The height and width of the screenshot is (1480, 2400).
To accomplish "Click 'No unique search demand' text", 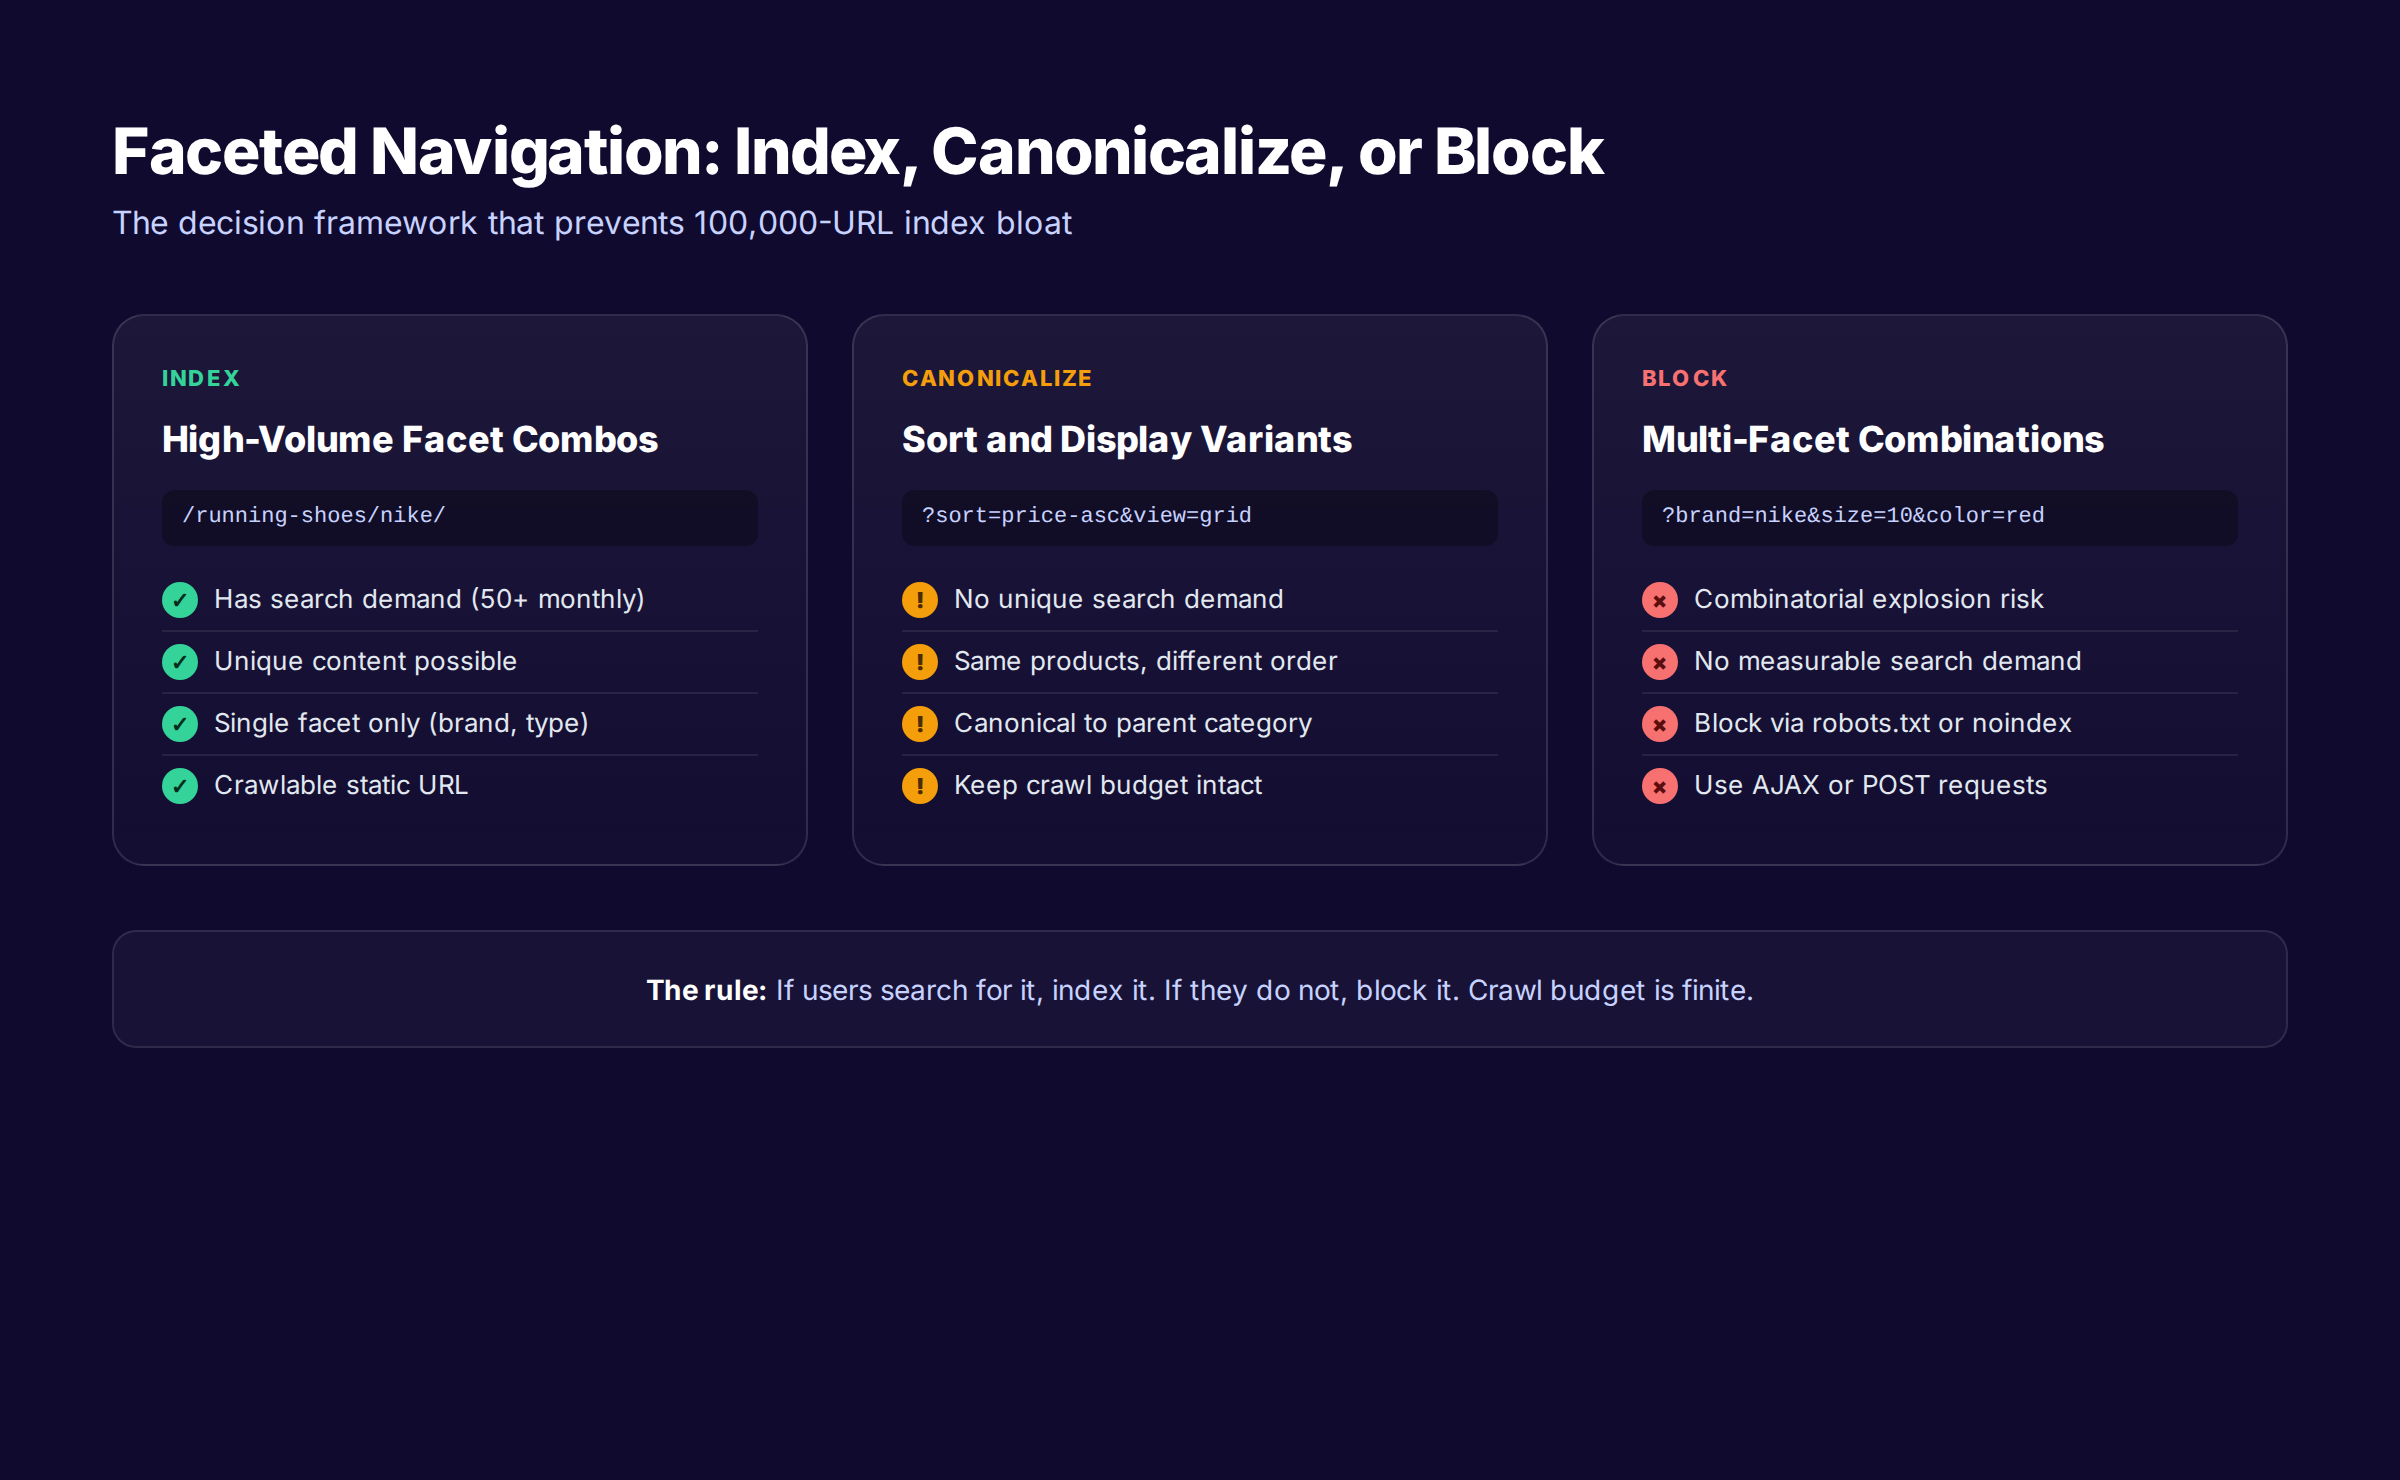I will coord(1118,599).
